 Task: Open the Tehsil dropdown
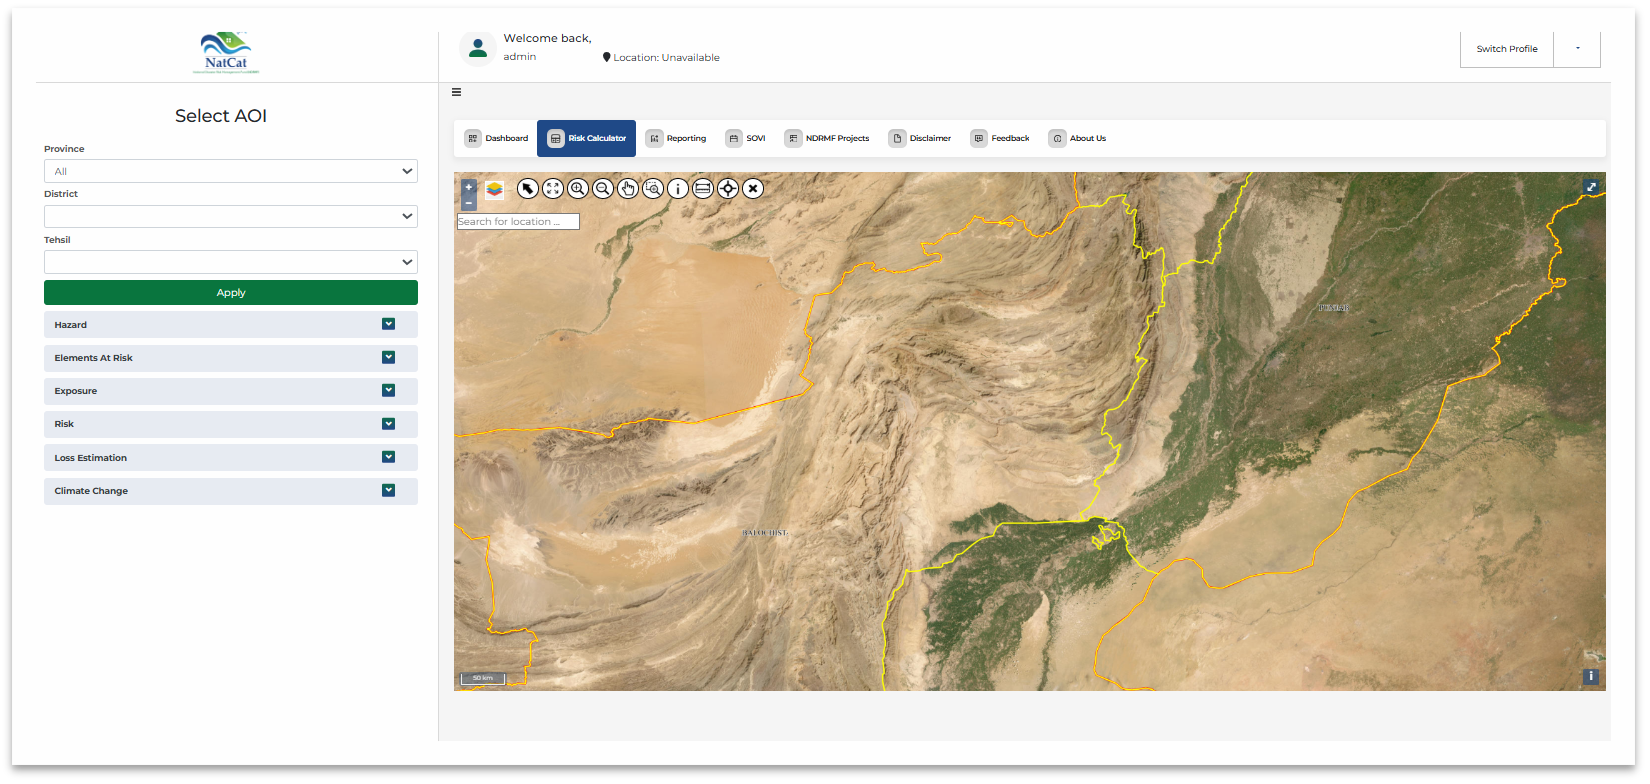230,262
